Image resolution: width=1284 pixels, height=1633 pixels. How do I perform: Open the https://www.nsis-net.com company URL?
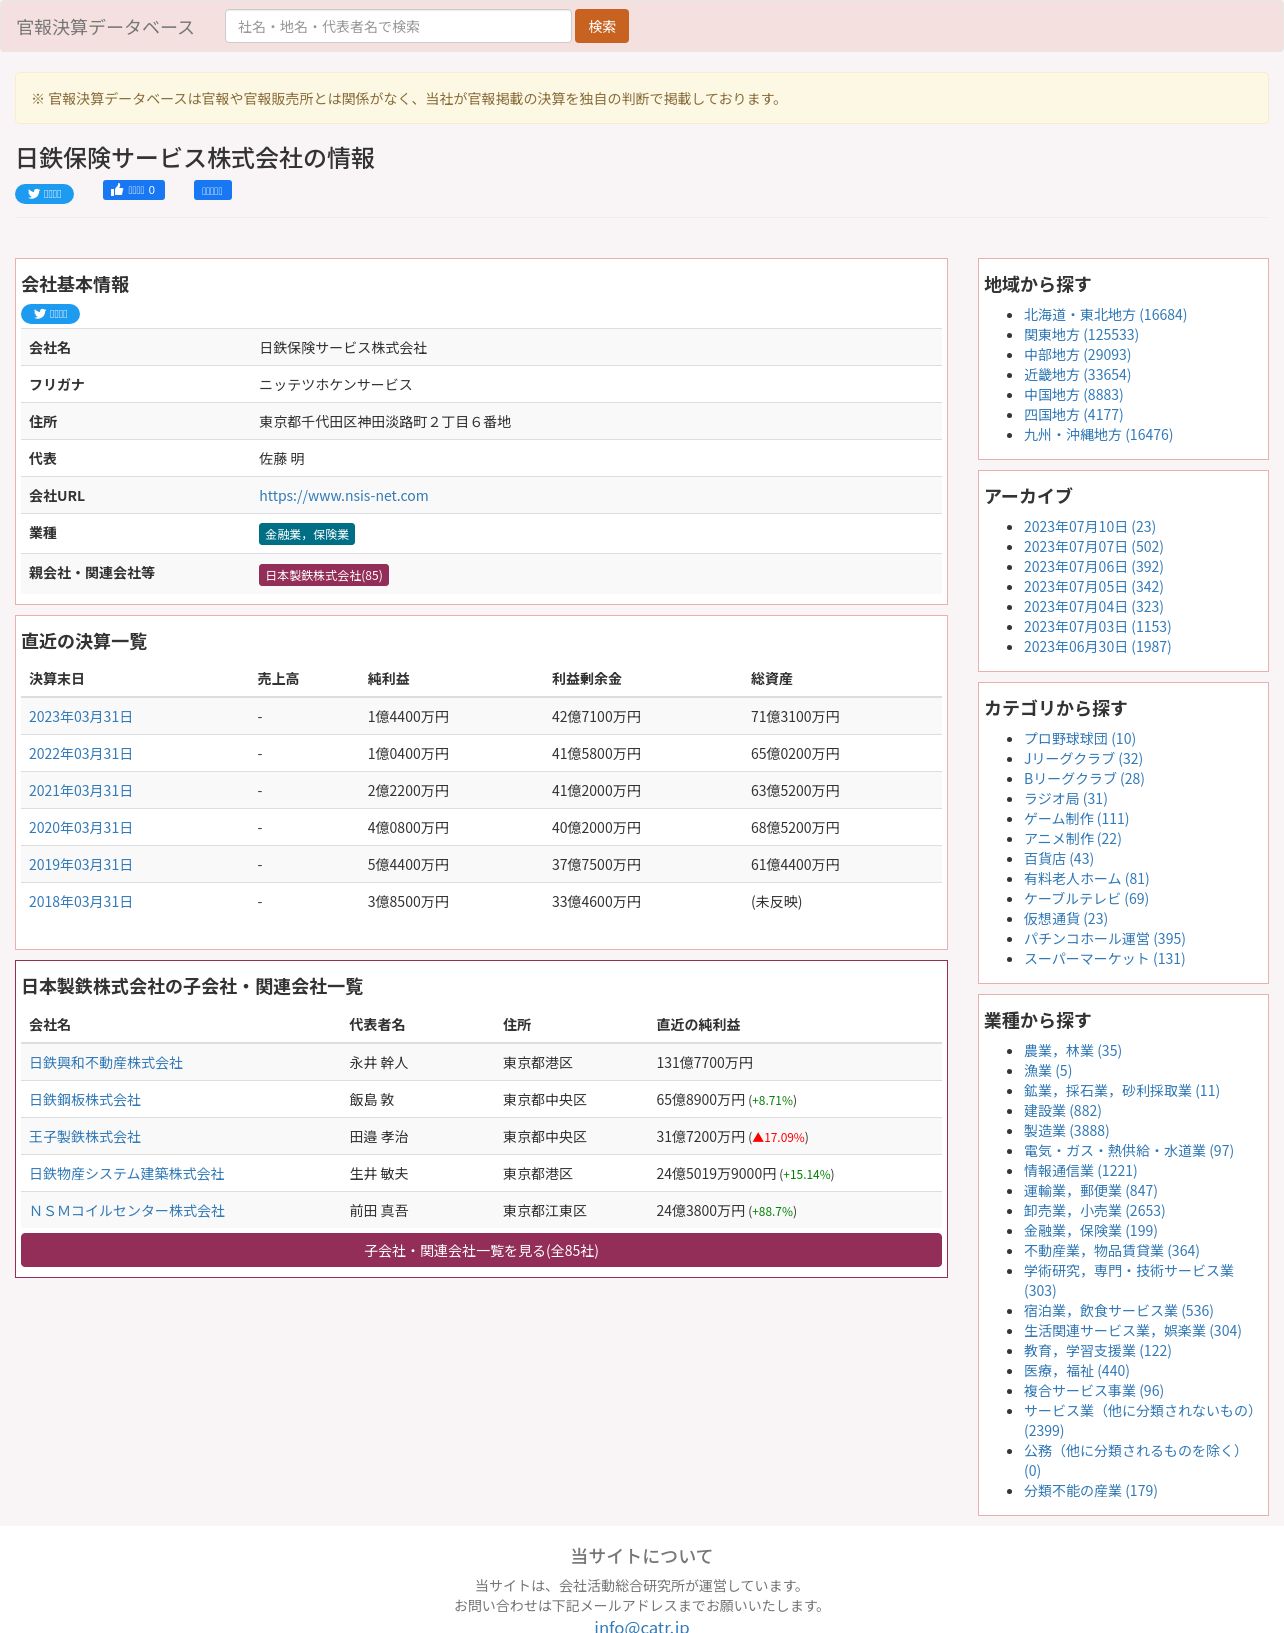pyautogui.click(x=344, y=496)
